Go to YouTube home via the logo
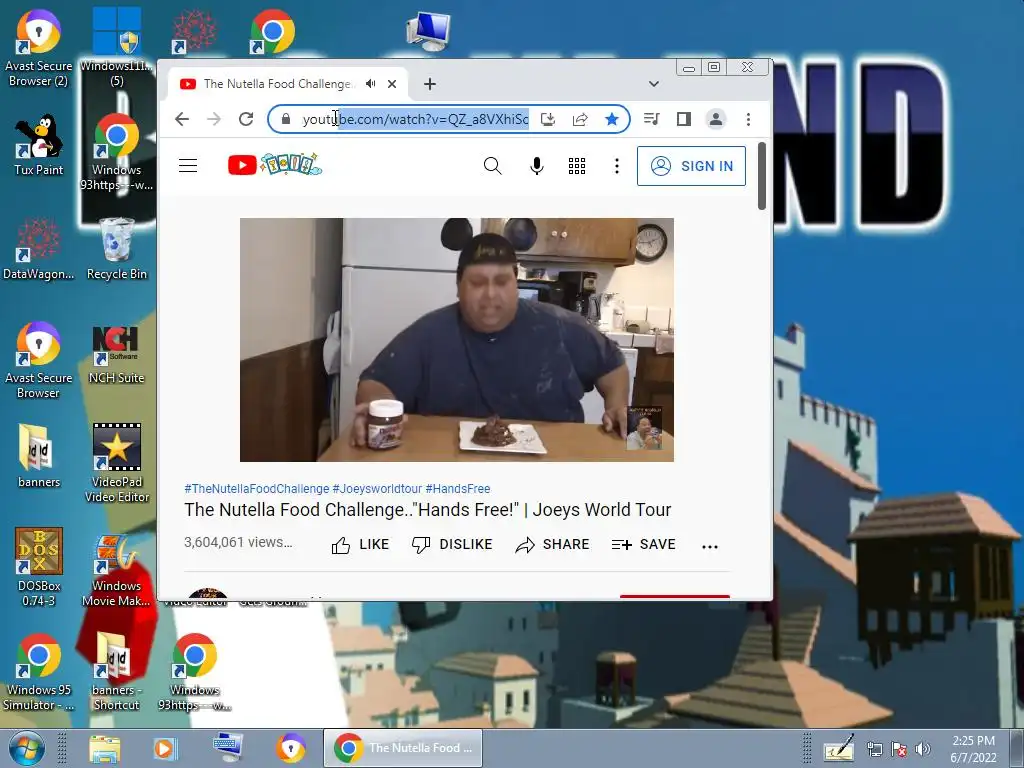Viewport: 1024px width, 768px height. (x=274, y=165)
